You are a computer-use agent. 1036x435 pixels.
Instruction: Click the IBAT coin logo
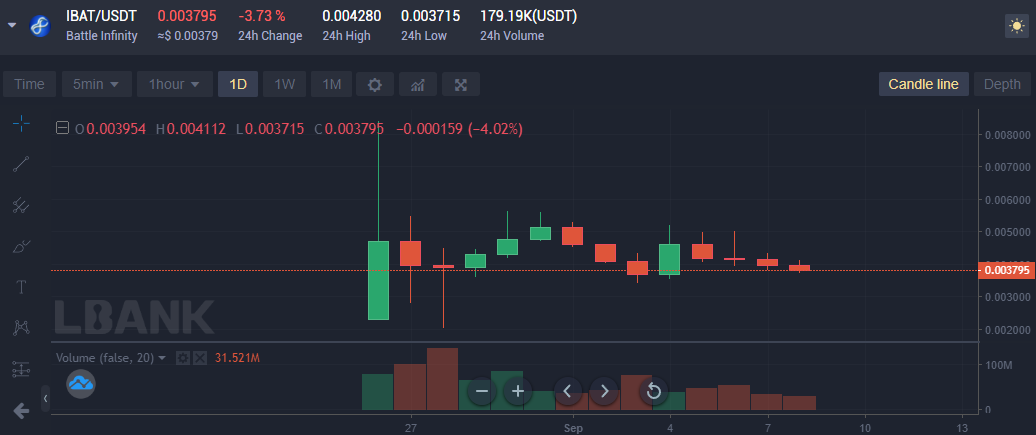41,26
